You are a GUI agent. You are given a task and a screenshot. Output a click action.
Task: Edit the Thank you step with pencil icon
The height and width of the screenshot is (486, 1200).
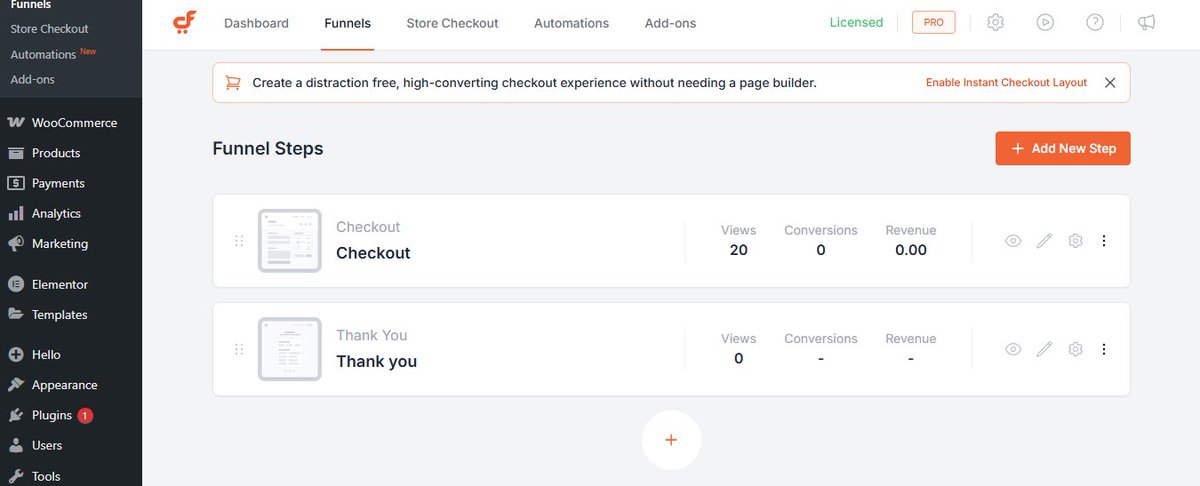click(1044, 349)
